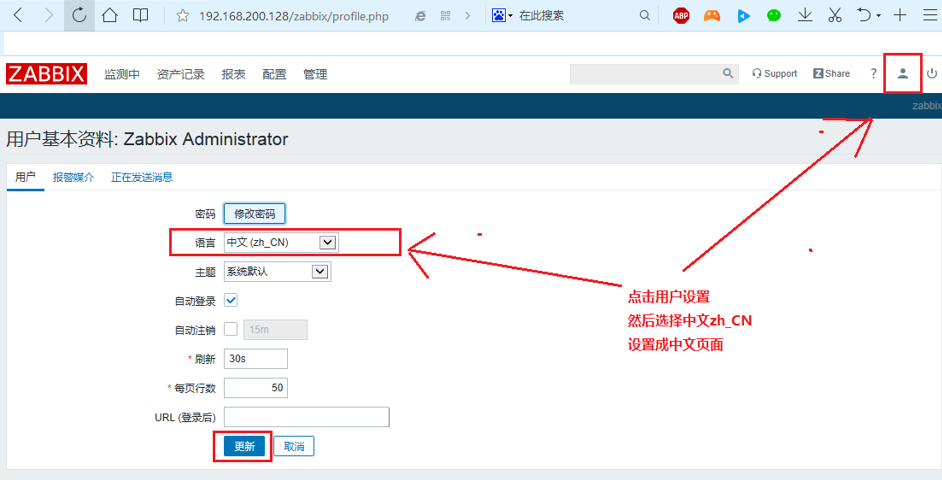Click the address bar URL
942x480 pixels.
pos(294,16)
